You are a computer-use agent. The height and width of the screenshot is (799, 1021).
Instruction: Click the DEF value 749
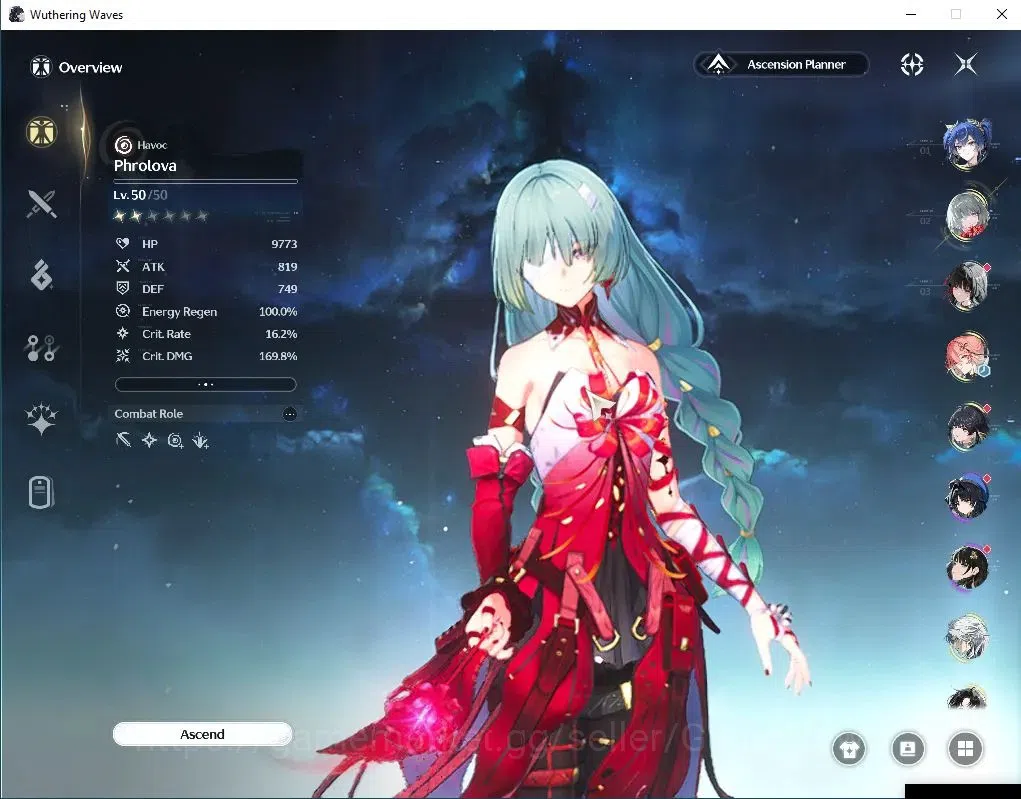287,289
